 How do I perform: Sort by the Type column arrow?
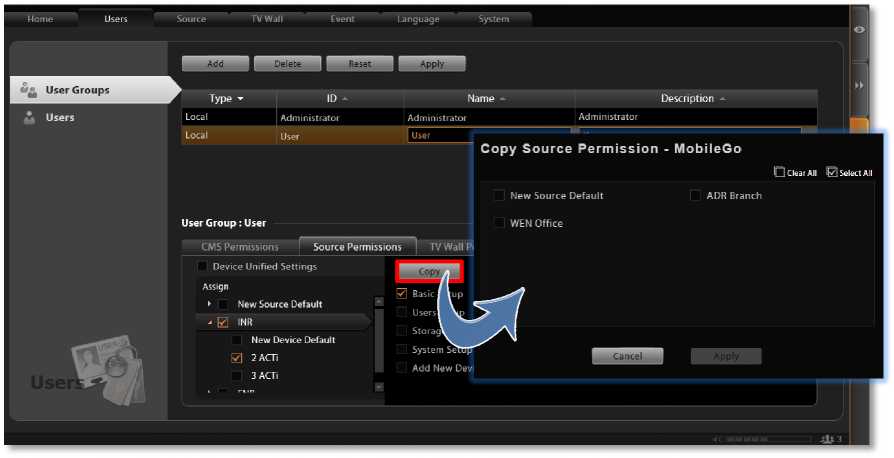pos(240,99)
